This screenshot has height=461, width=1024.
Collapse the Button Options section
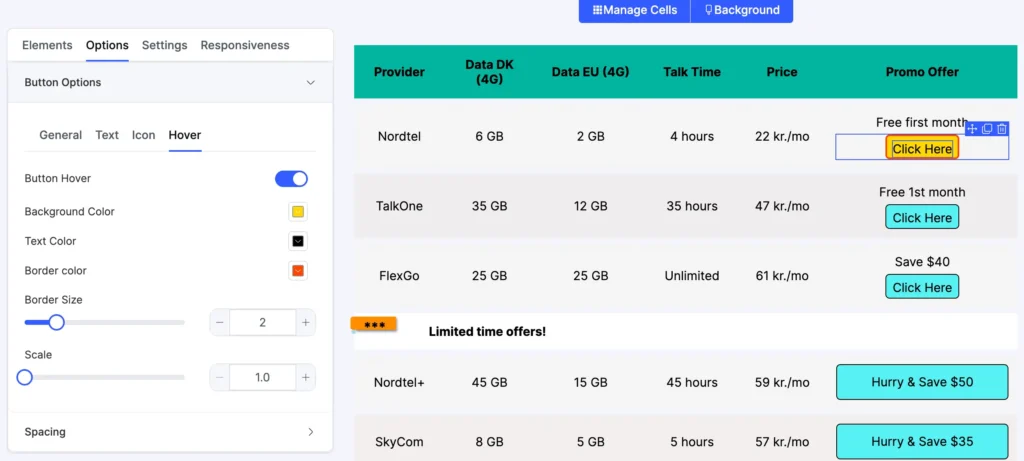(310, 83)
